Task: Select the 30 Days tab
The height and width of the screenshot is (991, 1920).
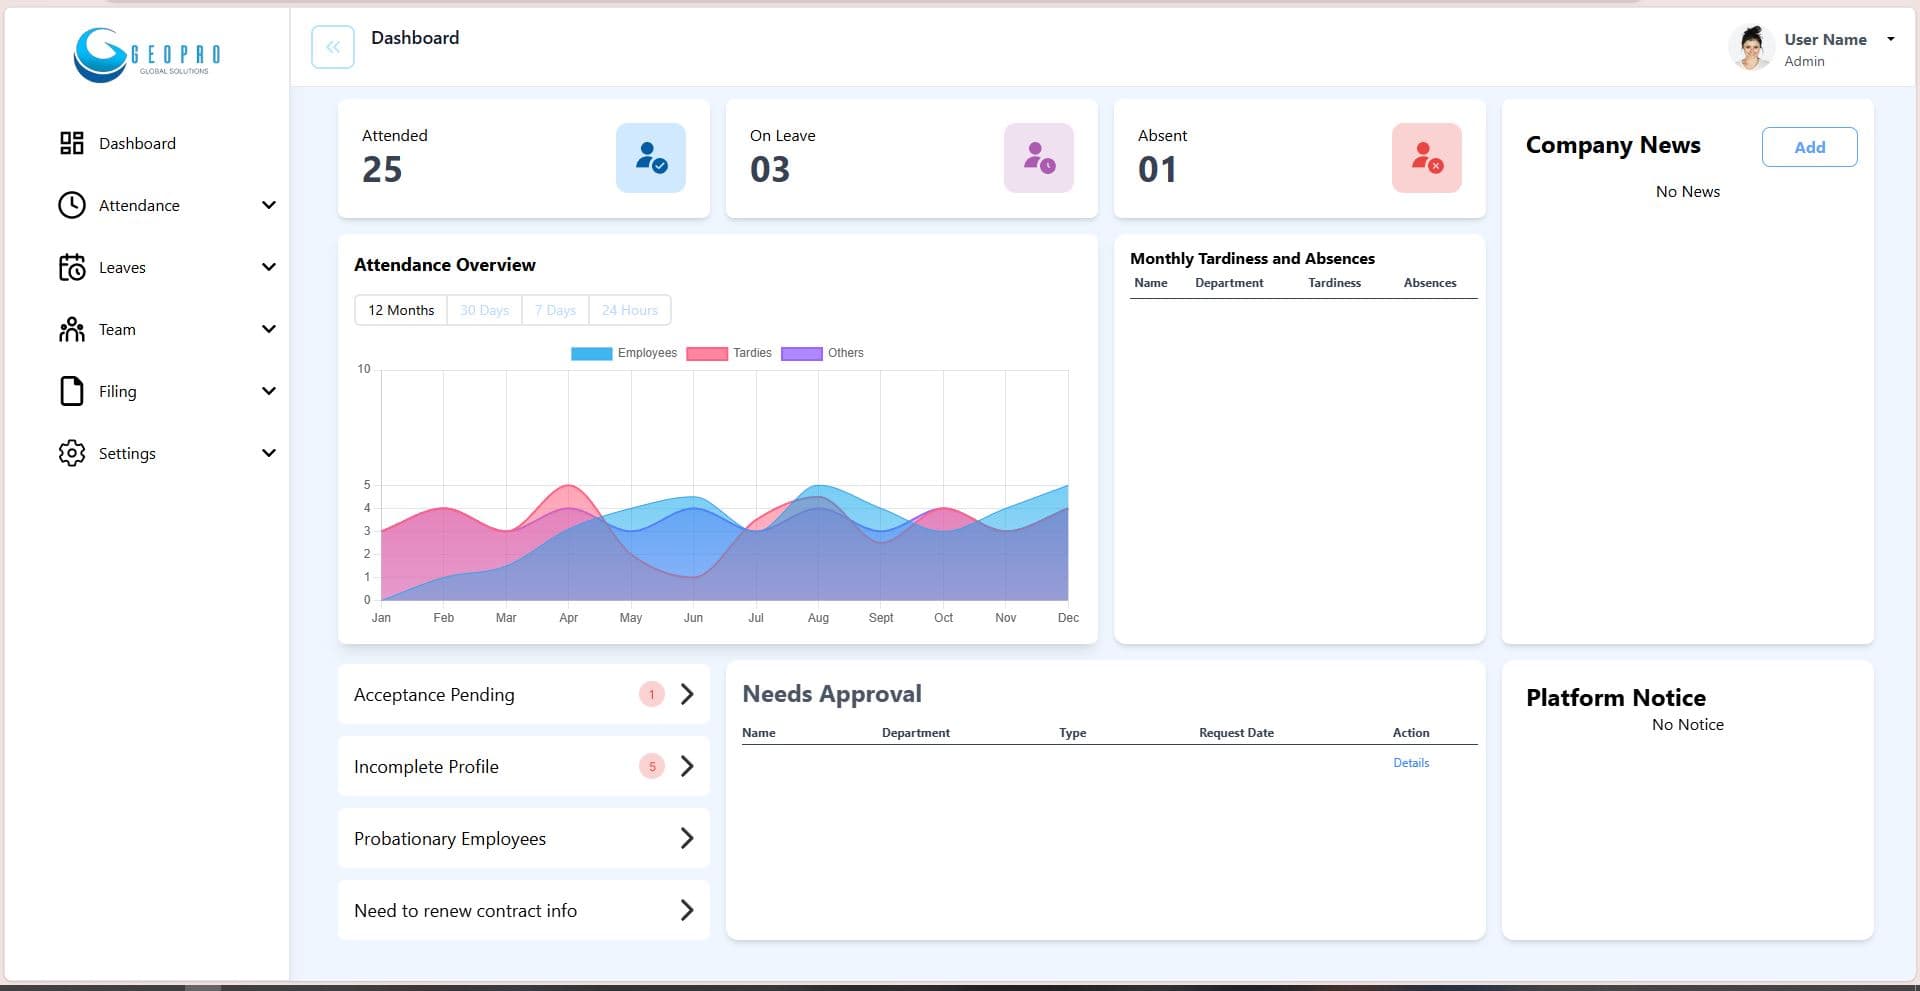Action: [485, 310]
